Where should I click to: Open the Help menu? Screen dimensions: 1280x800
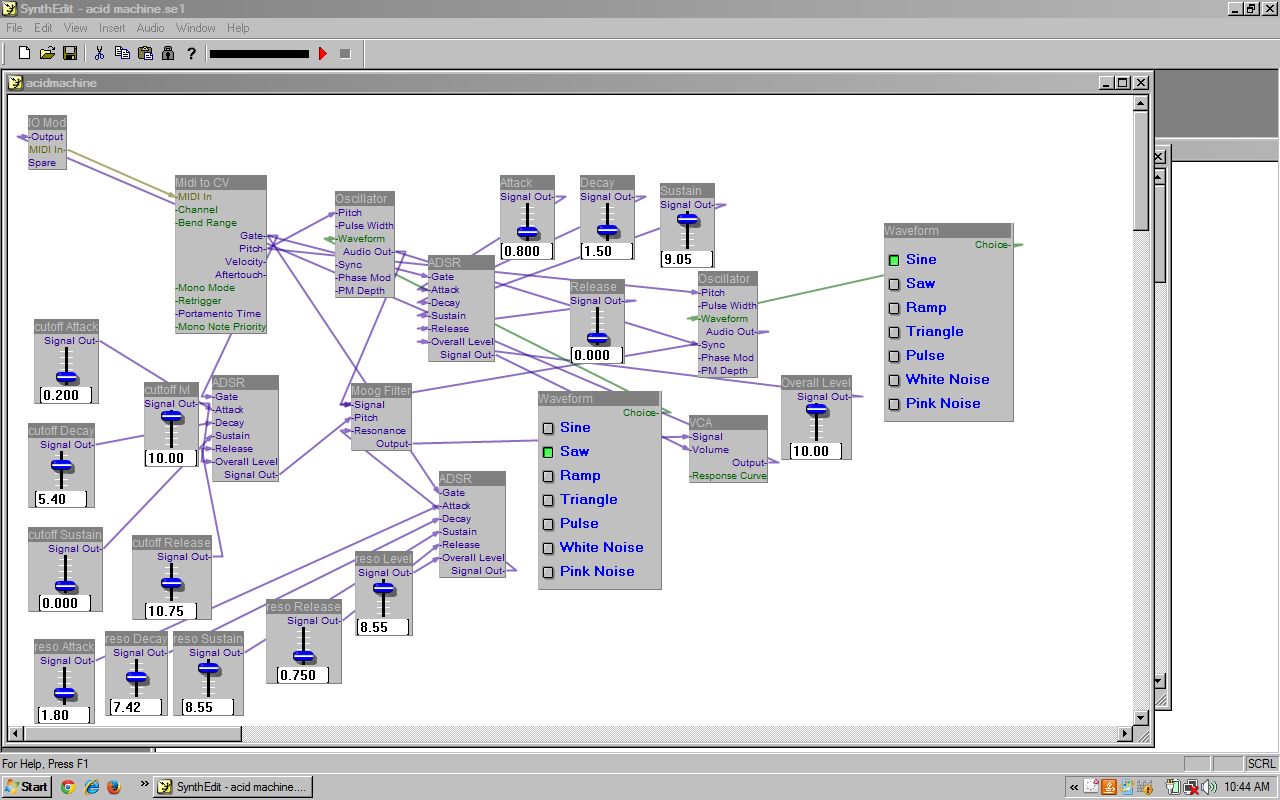238,28
